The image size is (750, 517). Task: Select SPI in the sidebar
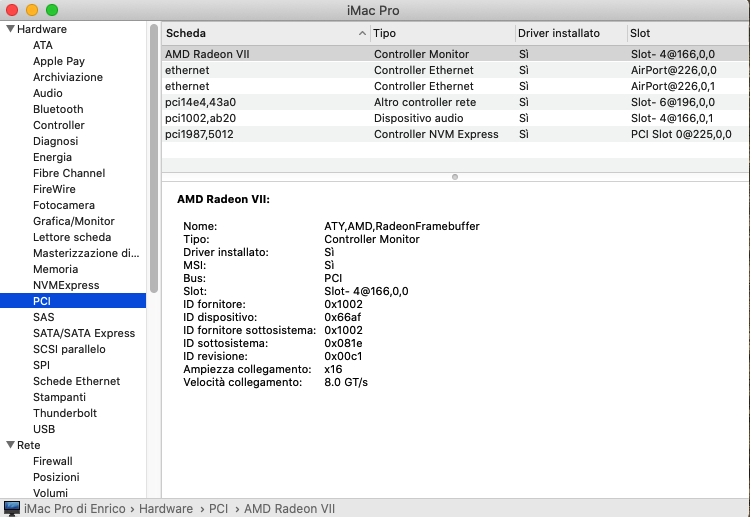[41, 365]
